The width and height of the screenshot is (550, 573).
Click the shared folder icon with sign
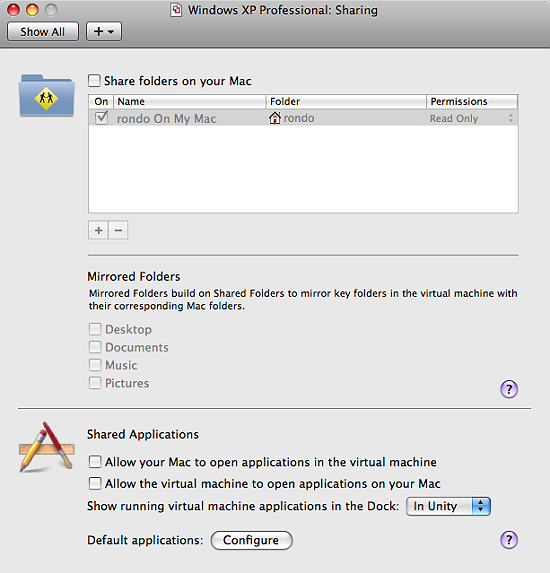47,96
